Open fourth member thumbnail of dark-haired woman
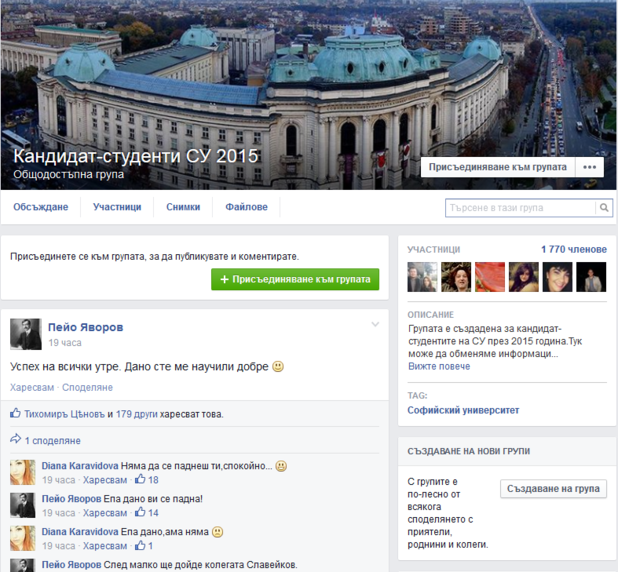The height and width of the screenshot is (572, 618). (x=524, y=277)
